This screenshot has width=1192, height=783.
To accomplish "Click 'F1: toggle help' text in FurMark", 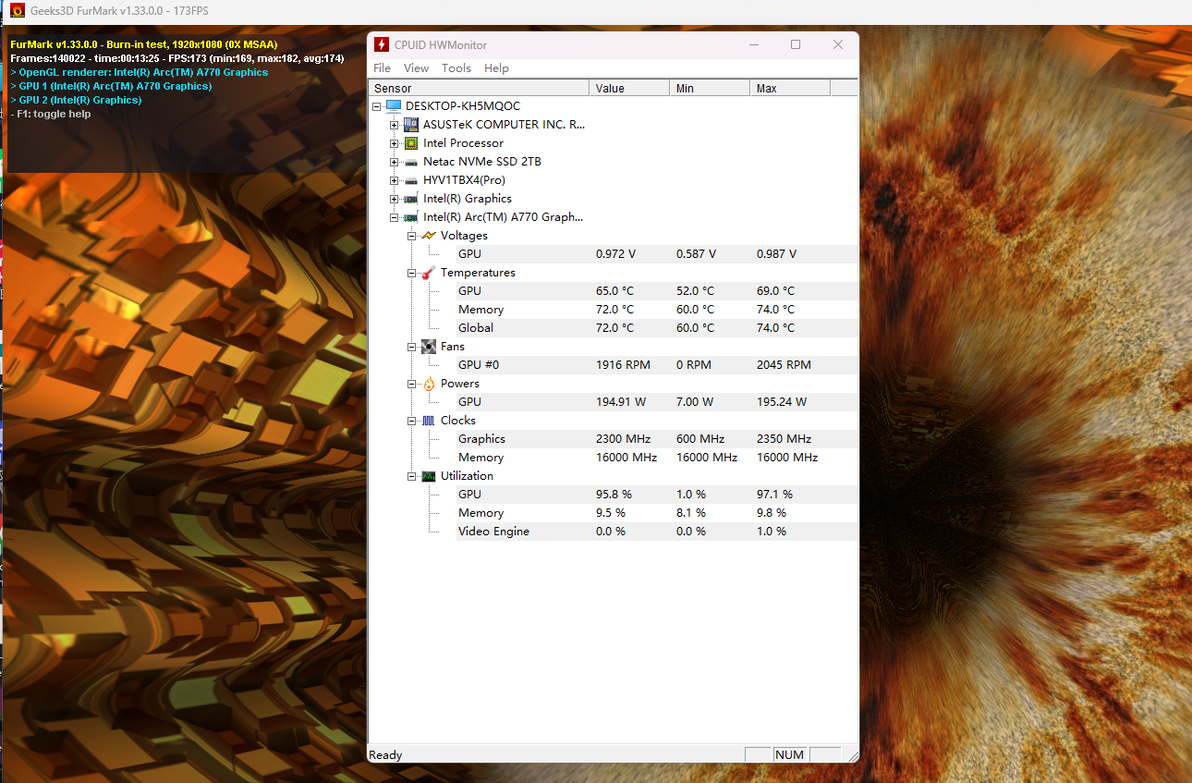I will pos(51,114).
